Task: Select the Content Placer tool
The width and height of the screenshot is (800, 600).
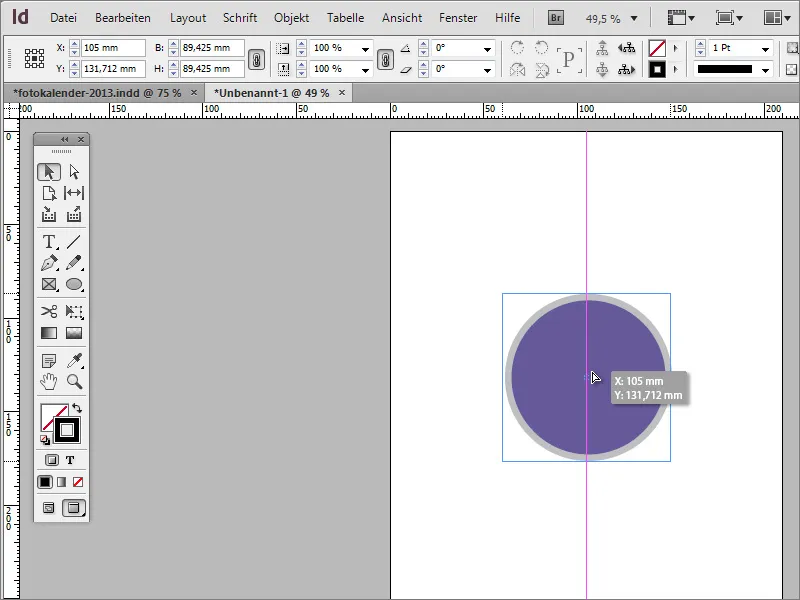Action: coord(74,214)
